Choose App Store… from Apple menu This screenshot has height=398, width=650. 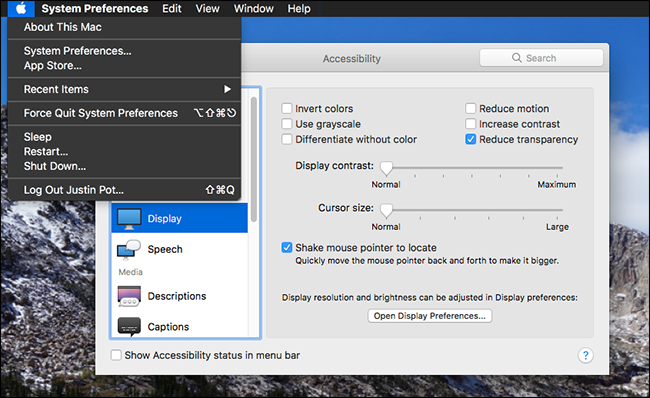tap(124, 66)
